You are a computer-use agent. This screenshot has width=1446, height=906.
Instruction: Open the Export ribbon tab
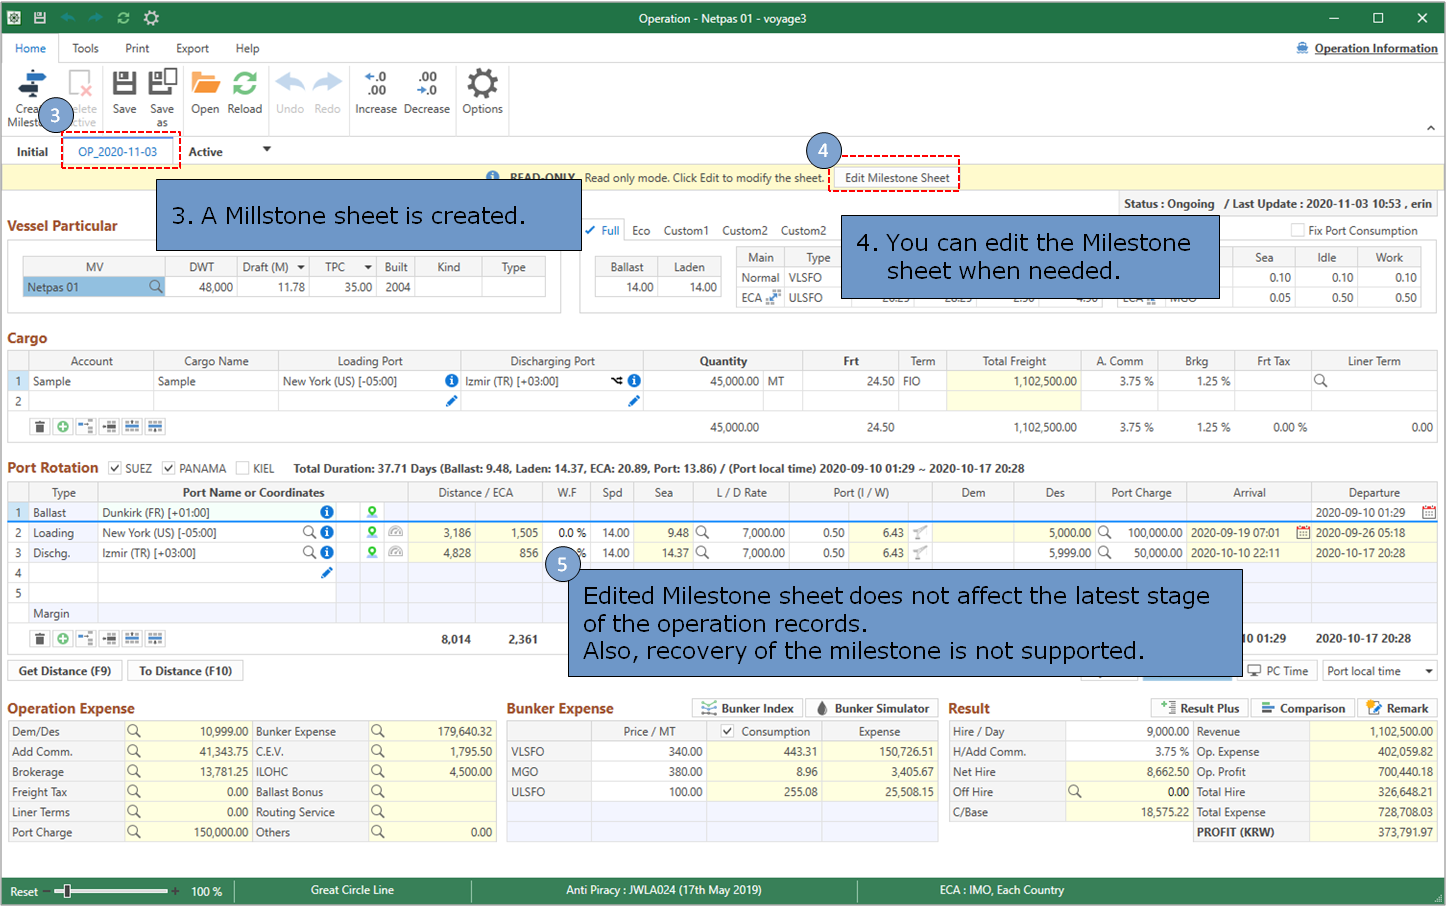click(x=192, y=48)
